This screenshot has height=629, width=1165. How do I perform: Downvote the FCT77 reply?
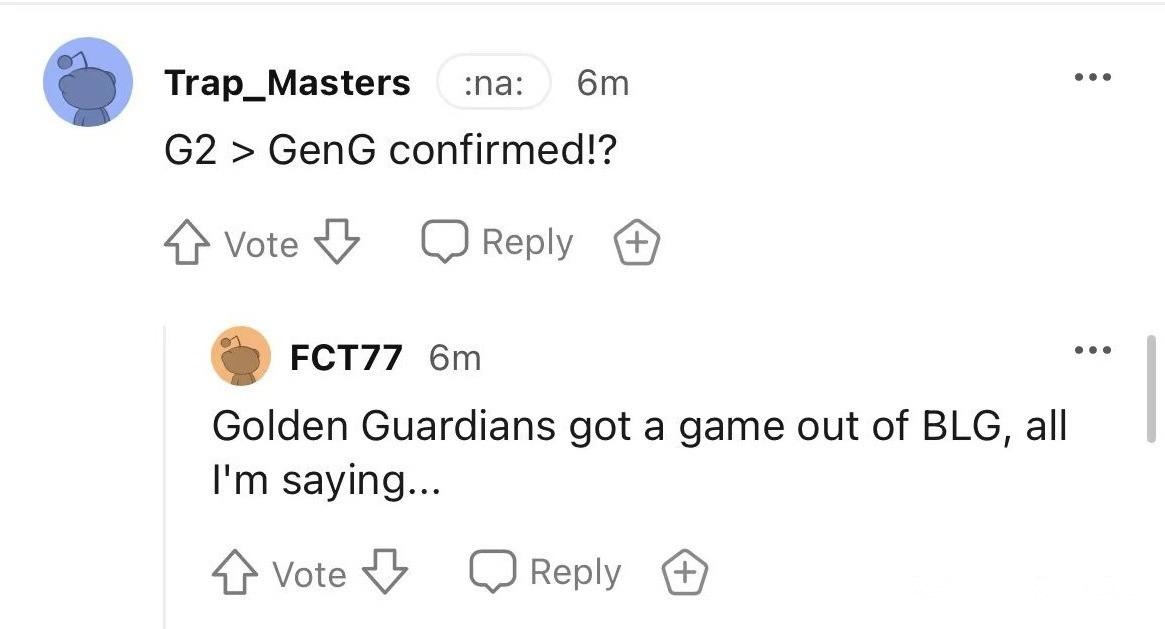click(x=386, y=573)
